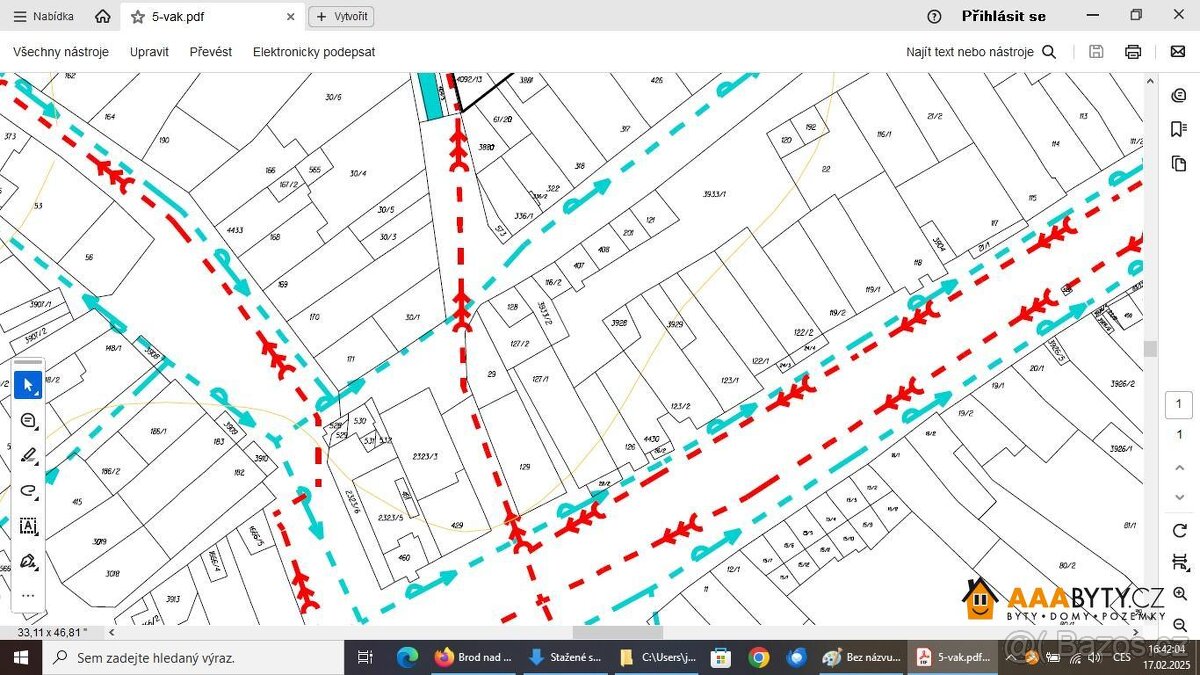Viewport: 1200px width, 675px height.
Task: Switch to the Převést tab
Action: [210, 52]
